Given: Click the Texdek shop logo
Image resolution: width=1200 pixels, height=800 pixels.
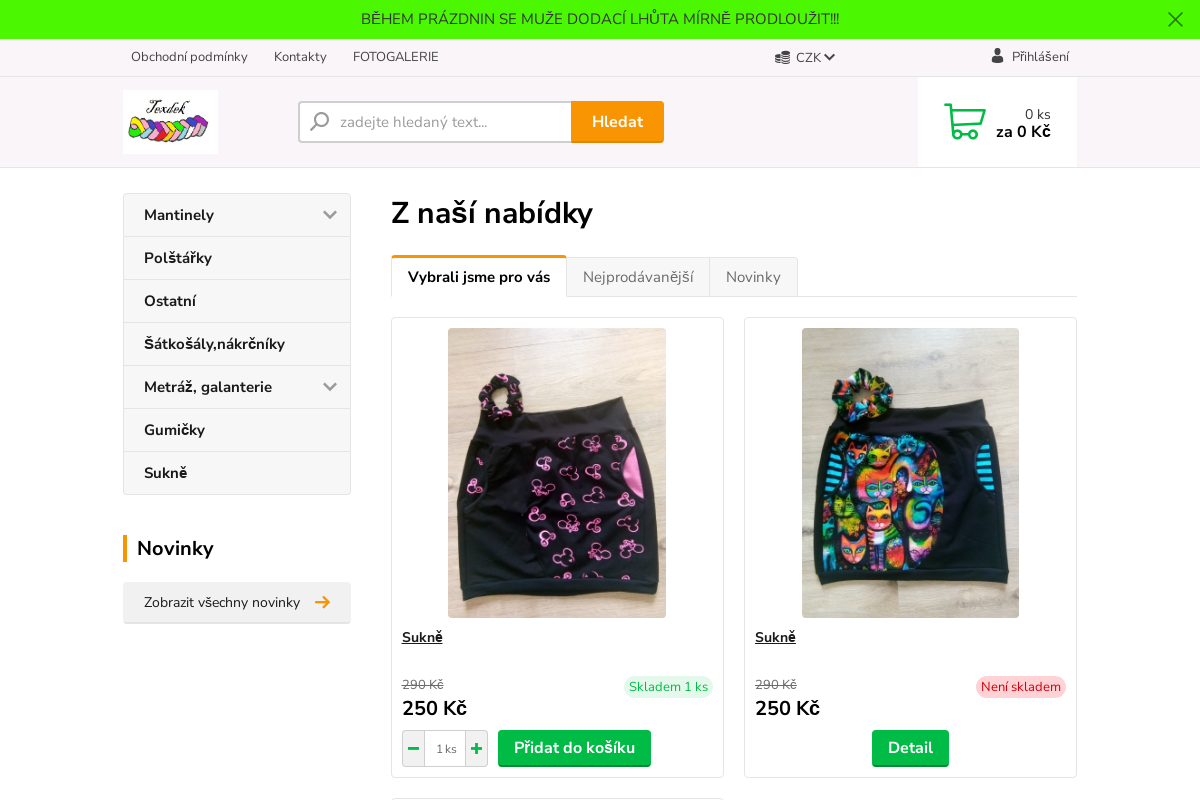Looking at the screenshot, I should [170, 122].
